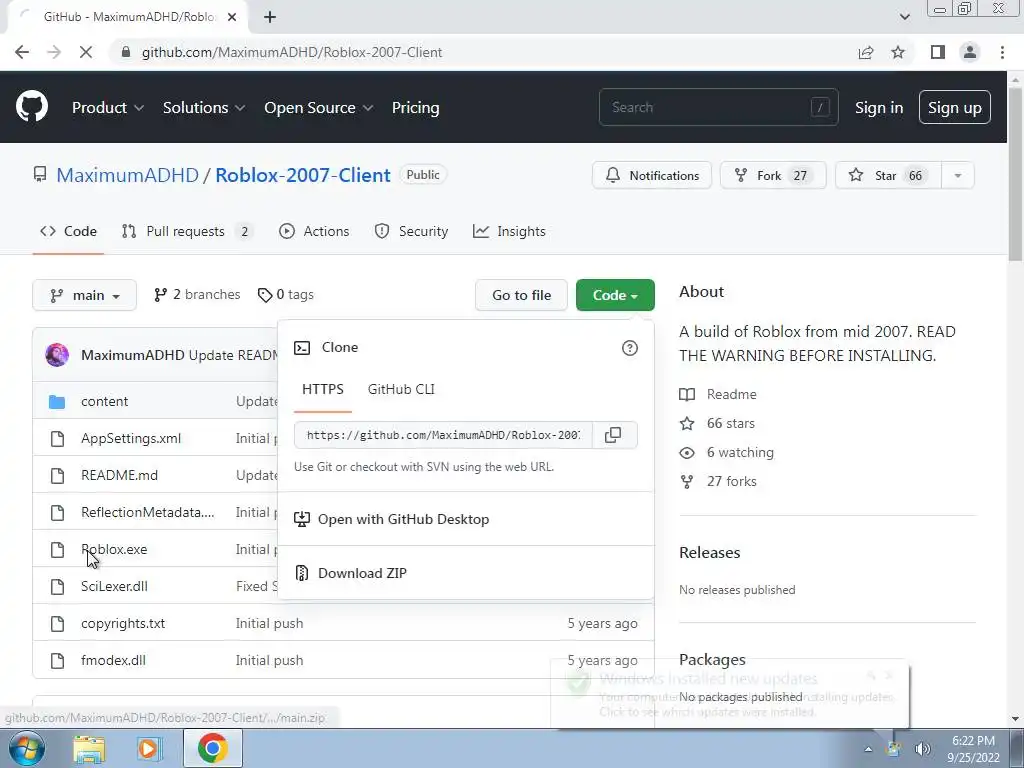Show hidden system tray icons
Image resolution: width=1024 pixels, height=768 pixels.
[x=868, y=749]
